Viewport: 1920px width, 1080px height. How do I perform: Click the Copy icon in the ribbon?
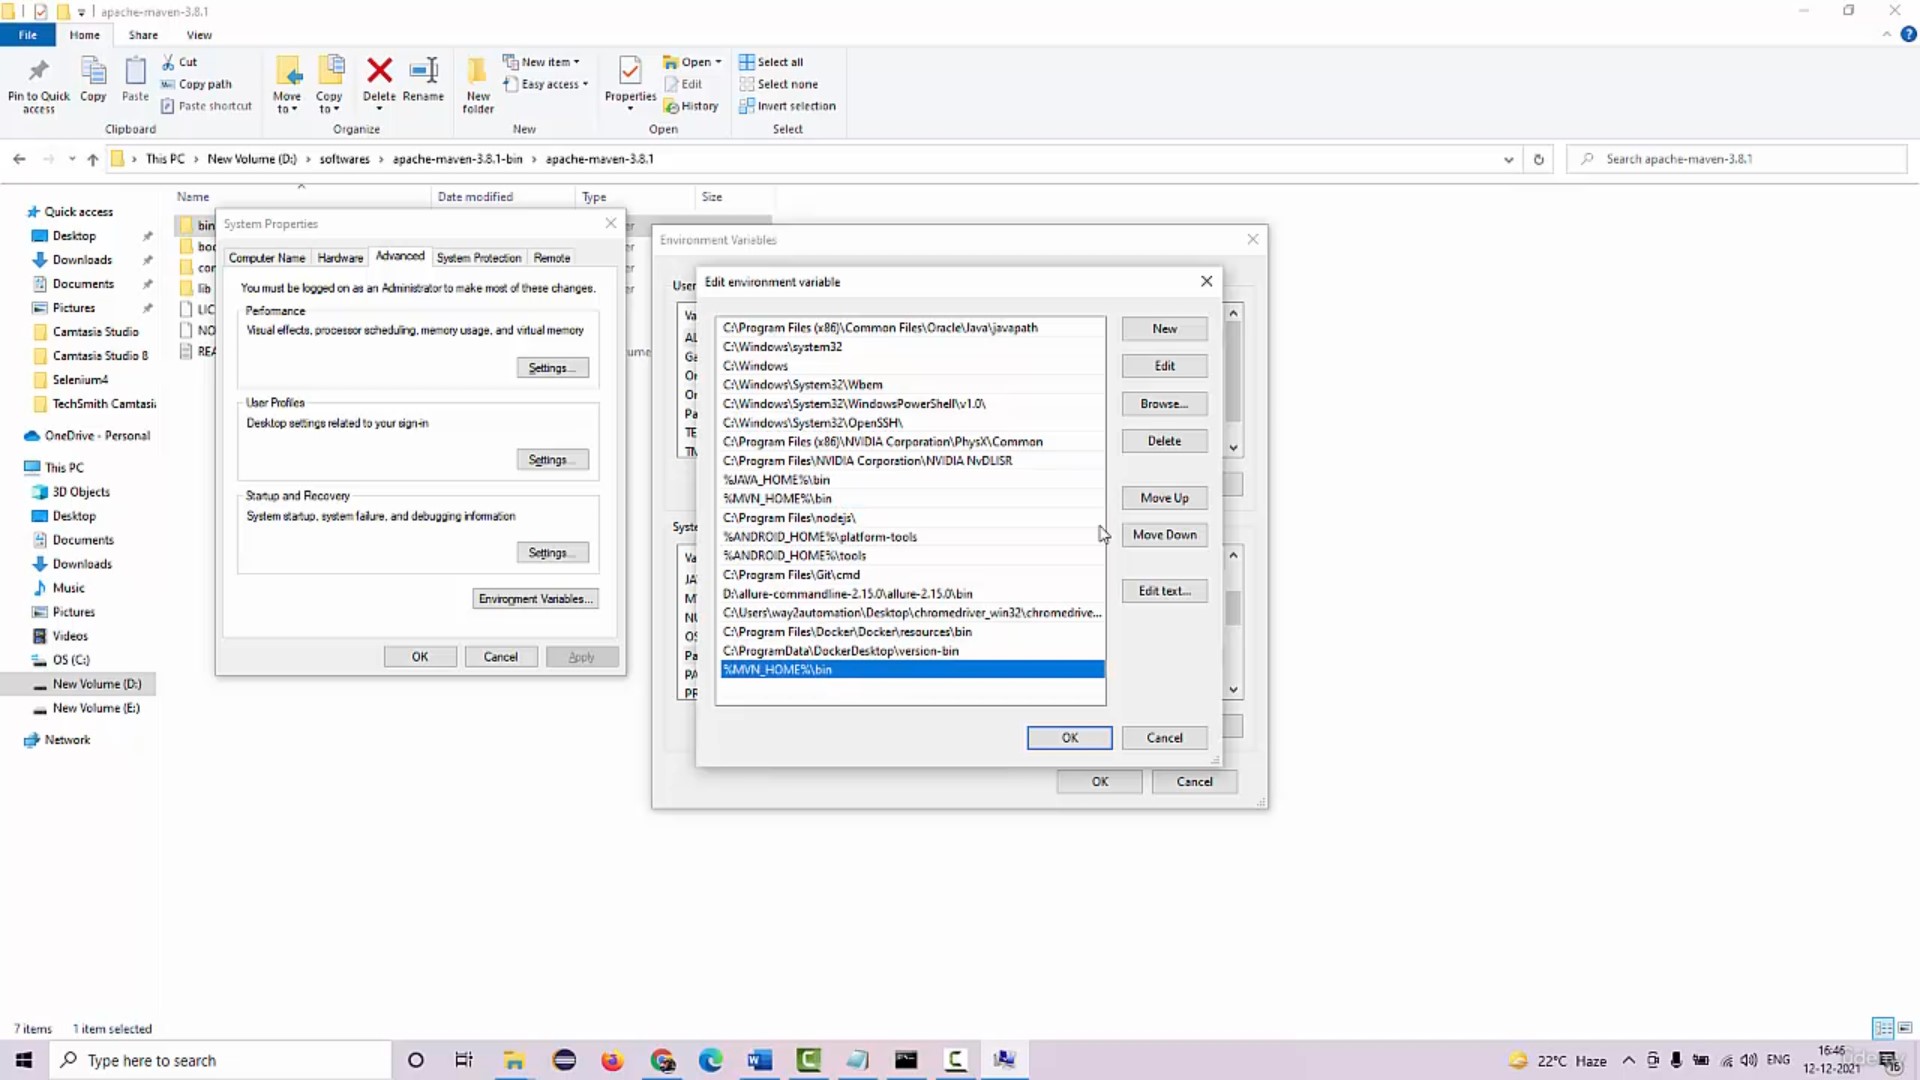coord(93,72)
